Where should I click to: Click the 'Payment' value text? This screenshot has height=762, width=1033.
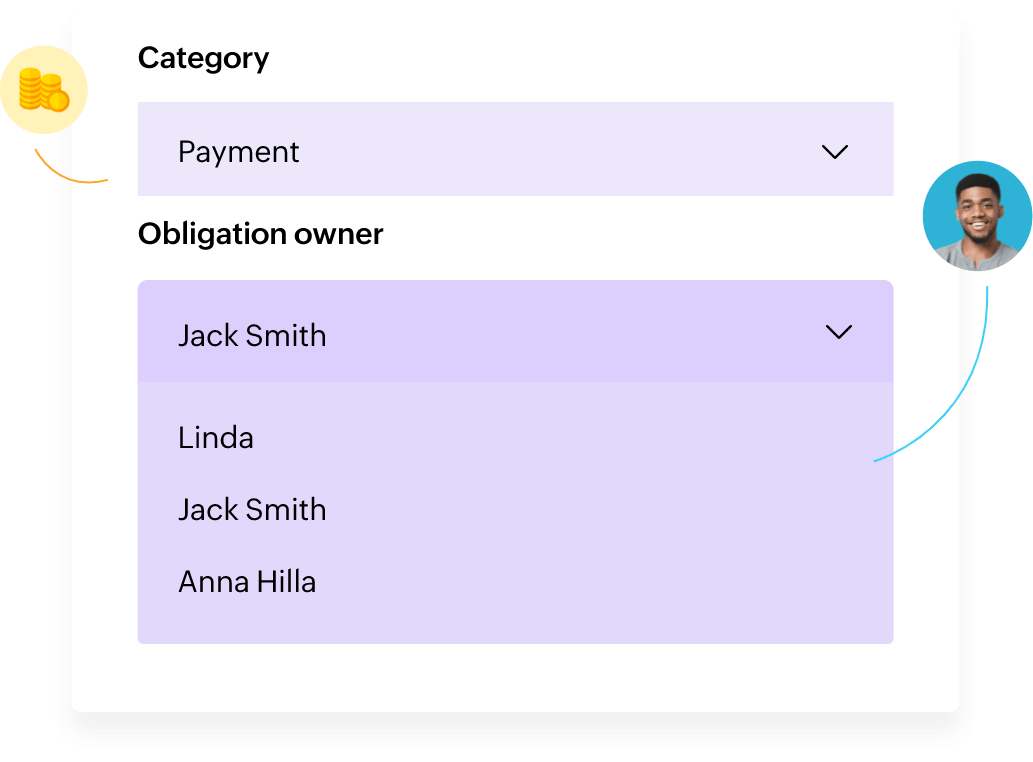pyautogui.click(x=238, y=152)
